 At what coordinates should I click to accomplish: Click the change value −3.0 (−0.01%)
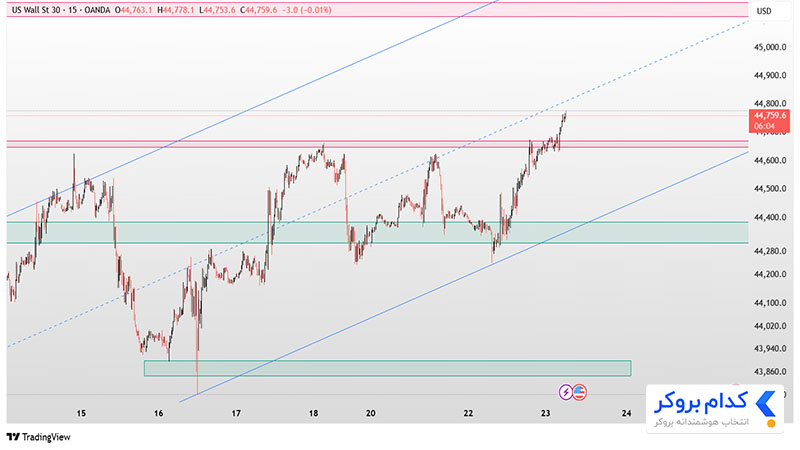(306, 10)
